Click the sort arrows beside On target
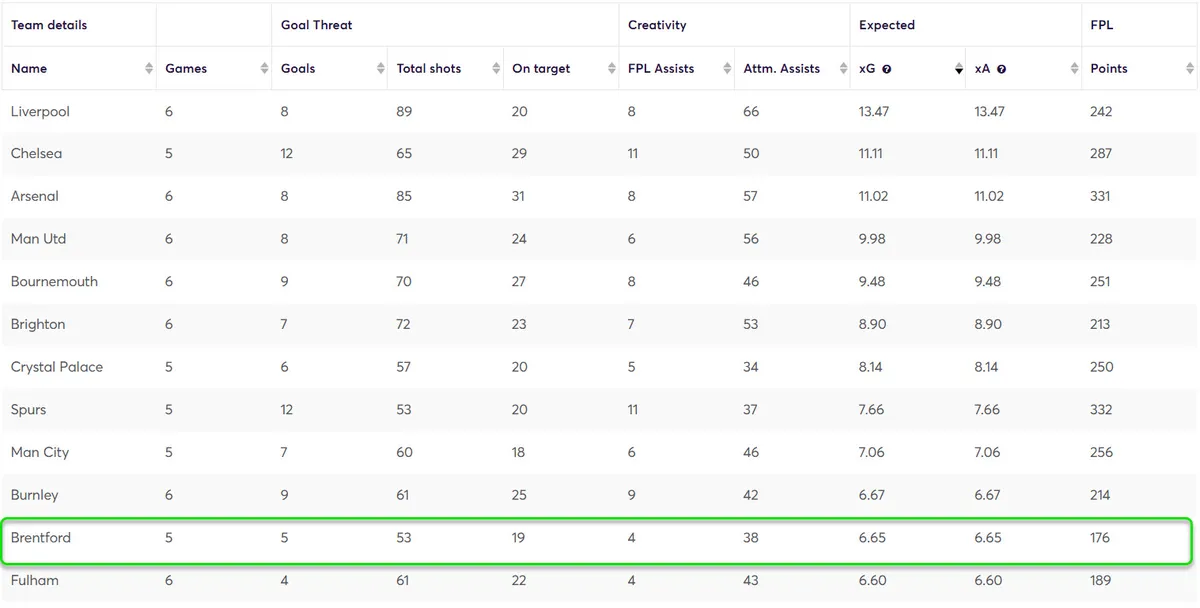 (x=611, y=68)
